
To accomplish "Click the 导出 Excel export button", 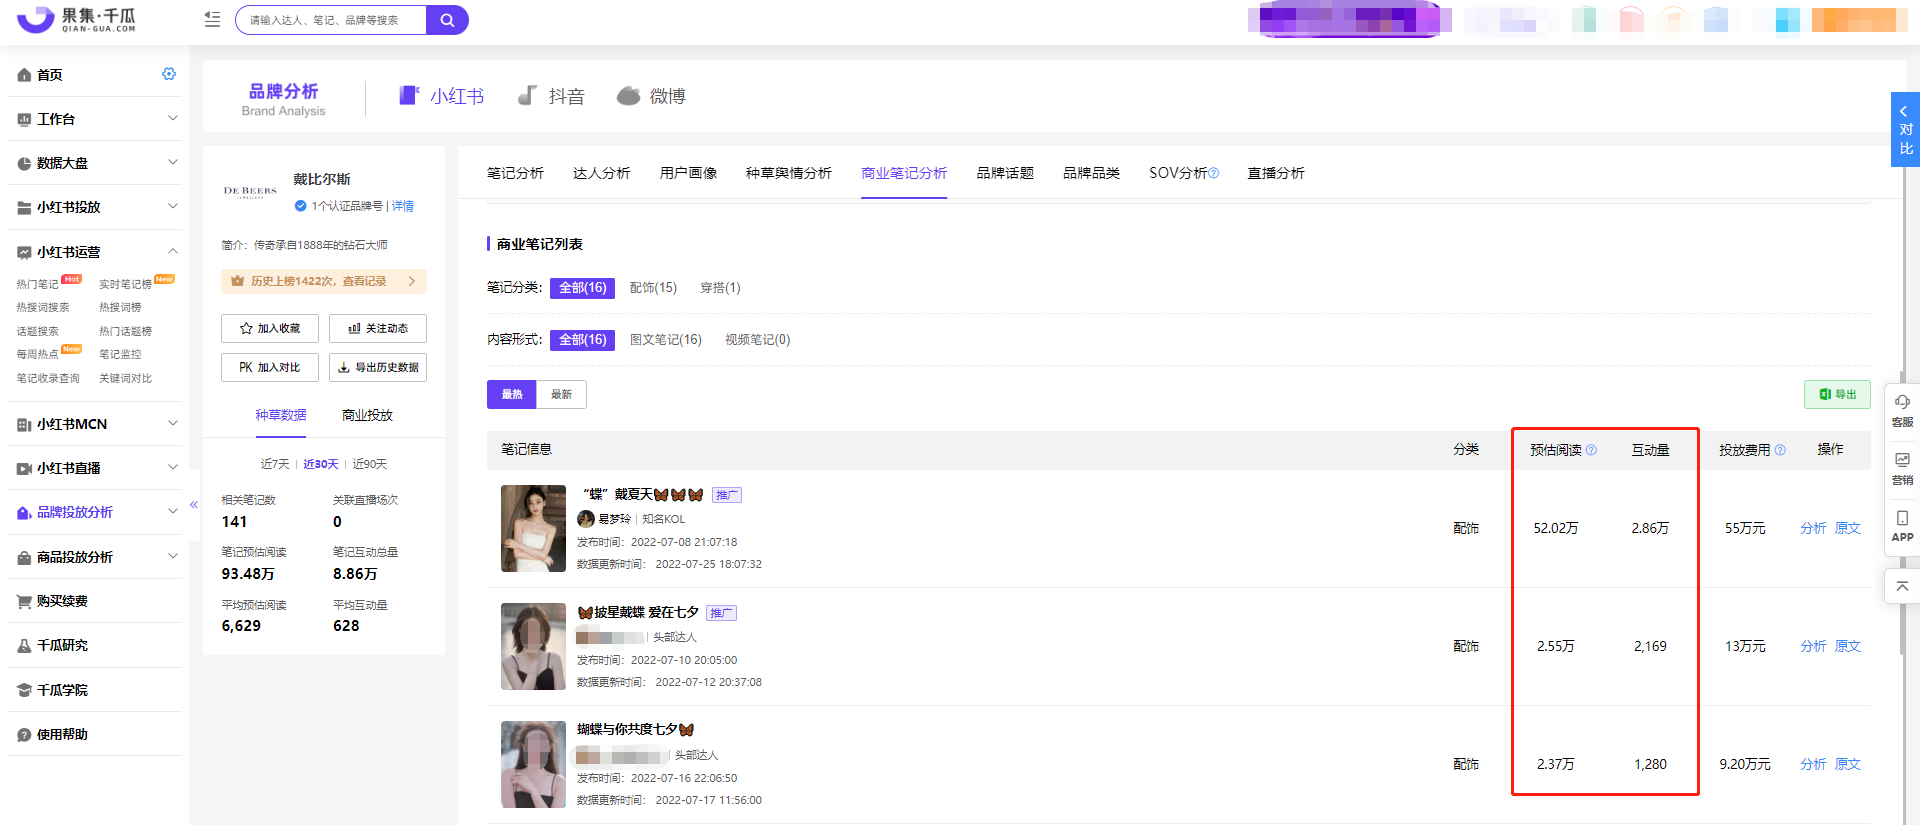I will pyautogui.click(x=1837, y=394).
